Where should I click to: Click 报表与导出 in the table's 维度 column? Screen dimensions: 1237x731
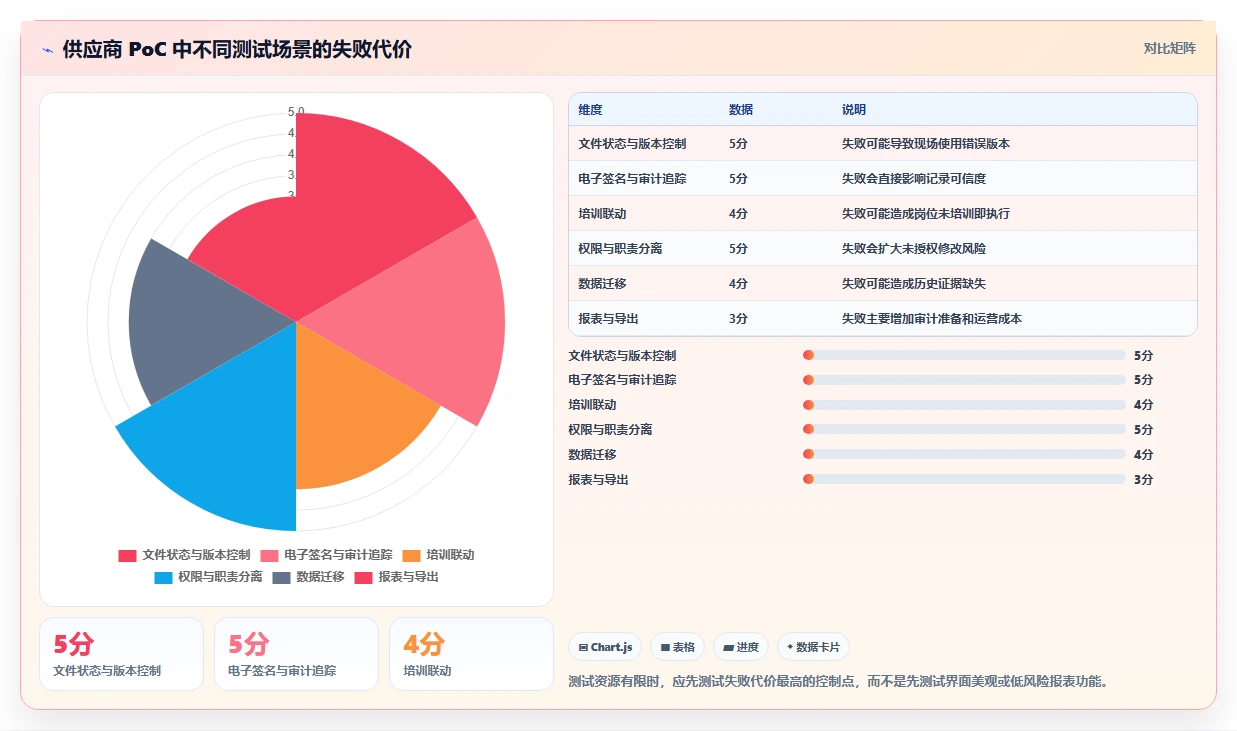[x=608, y=319]
